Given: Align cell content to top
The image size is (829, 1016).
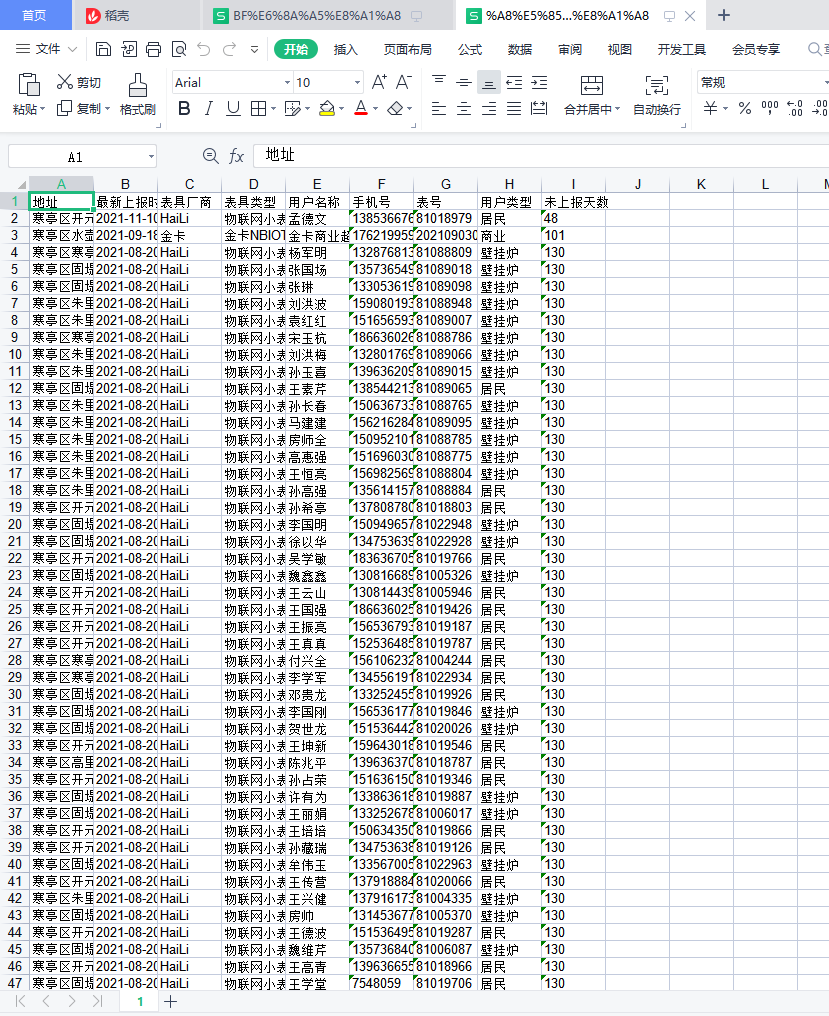Looking at the screenshot, I should (439, 82).
